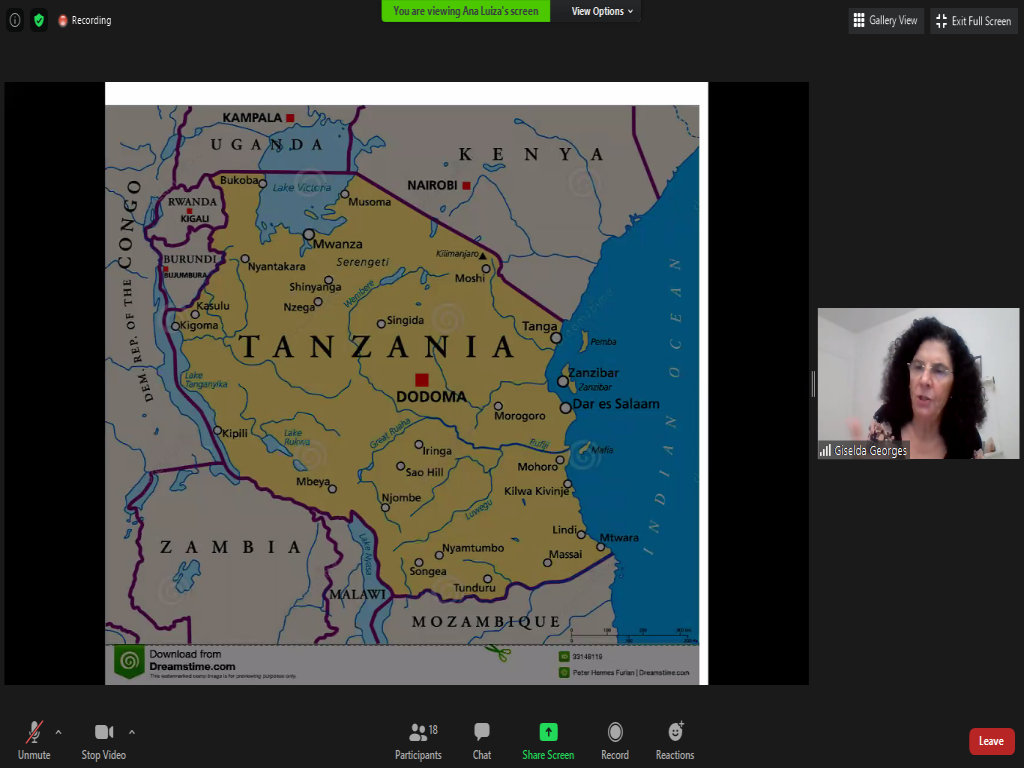This screenshot has height=768, width=1024.
Task: Open the meeting information icon
Action: 15,20
